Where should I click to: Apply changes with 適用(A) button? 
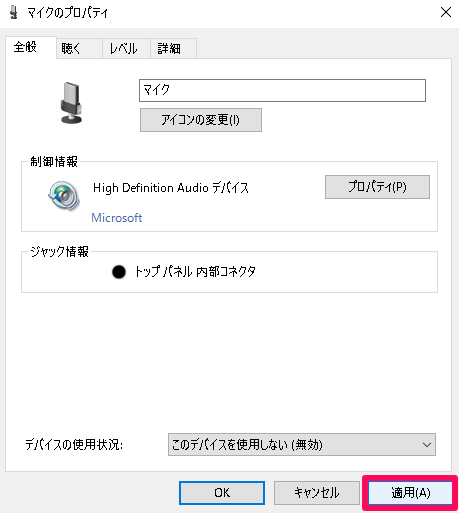click(410, 493)
